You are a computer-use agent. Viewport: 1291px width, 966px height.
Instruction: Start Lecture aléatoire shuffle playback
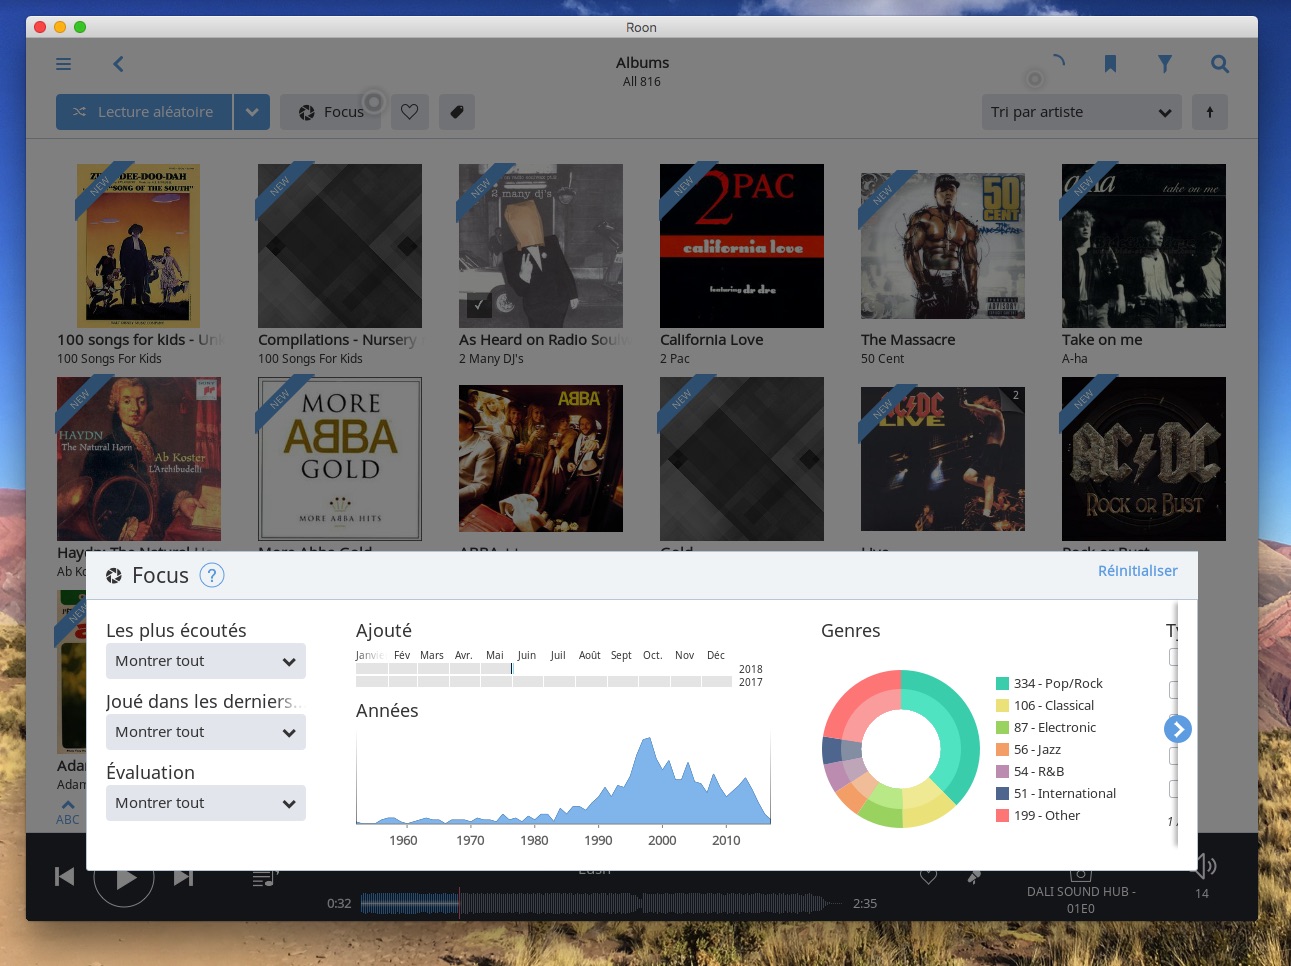pyautogui.click(x=144, y=112)
